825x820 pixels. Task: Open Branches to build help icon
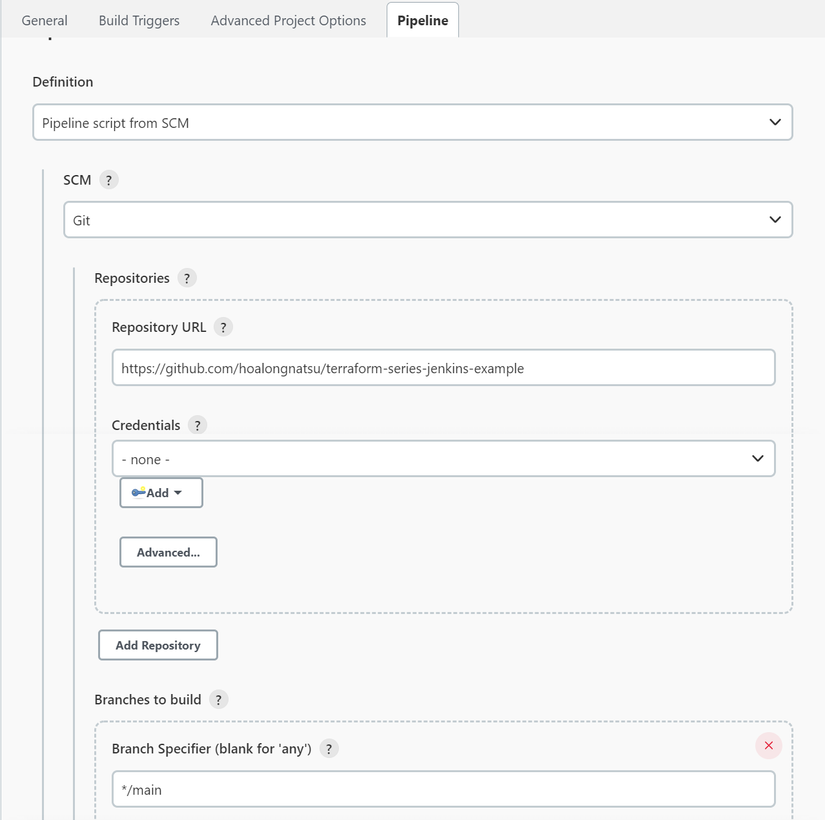click(x=218, y=699)
